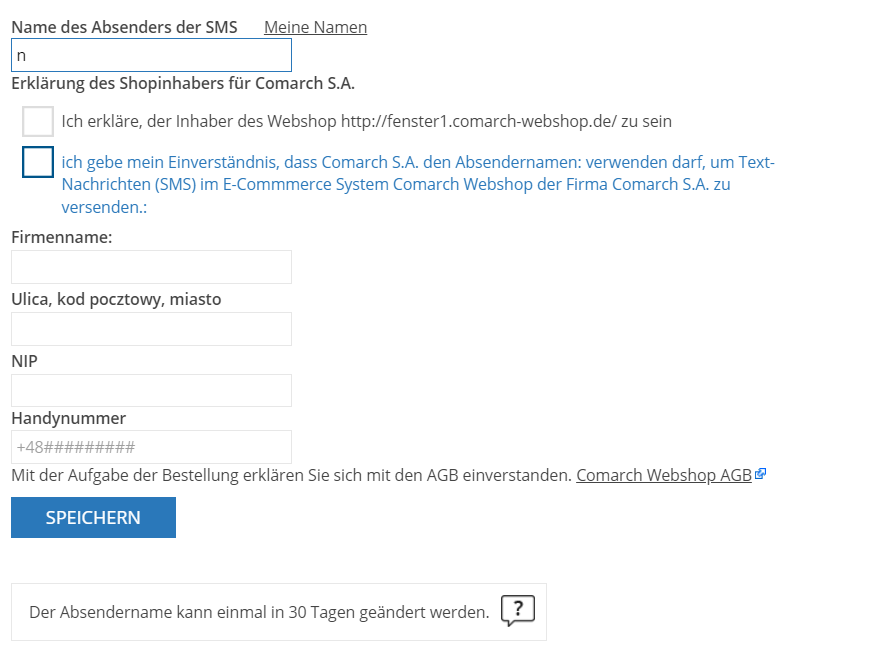Click the external link icon beside AGB
The width and height of the screenshot is (876, 649).
(760, 474)
